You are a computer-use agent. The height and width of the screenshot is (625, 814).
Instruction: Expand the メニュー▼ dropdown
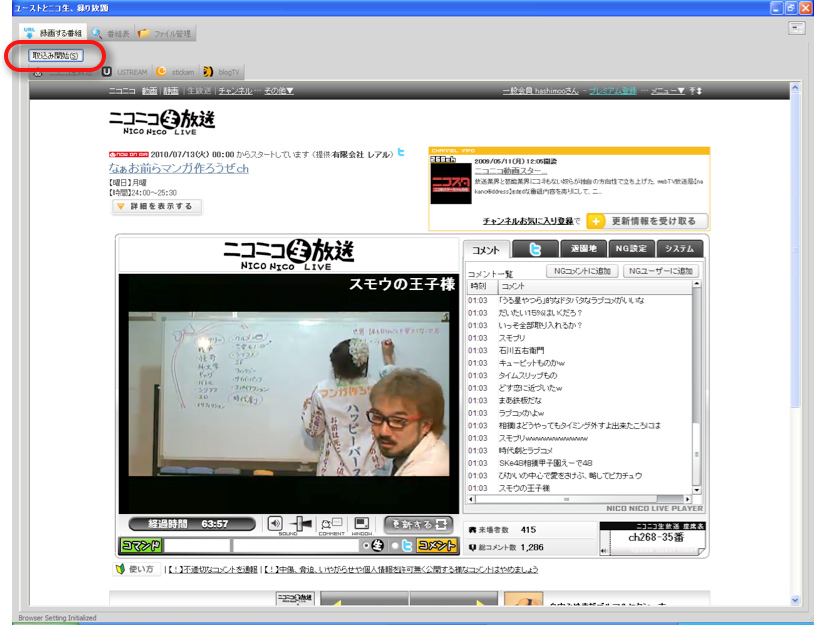click(668, 91)
